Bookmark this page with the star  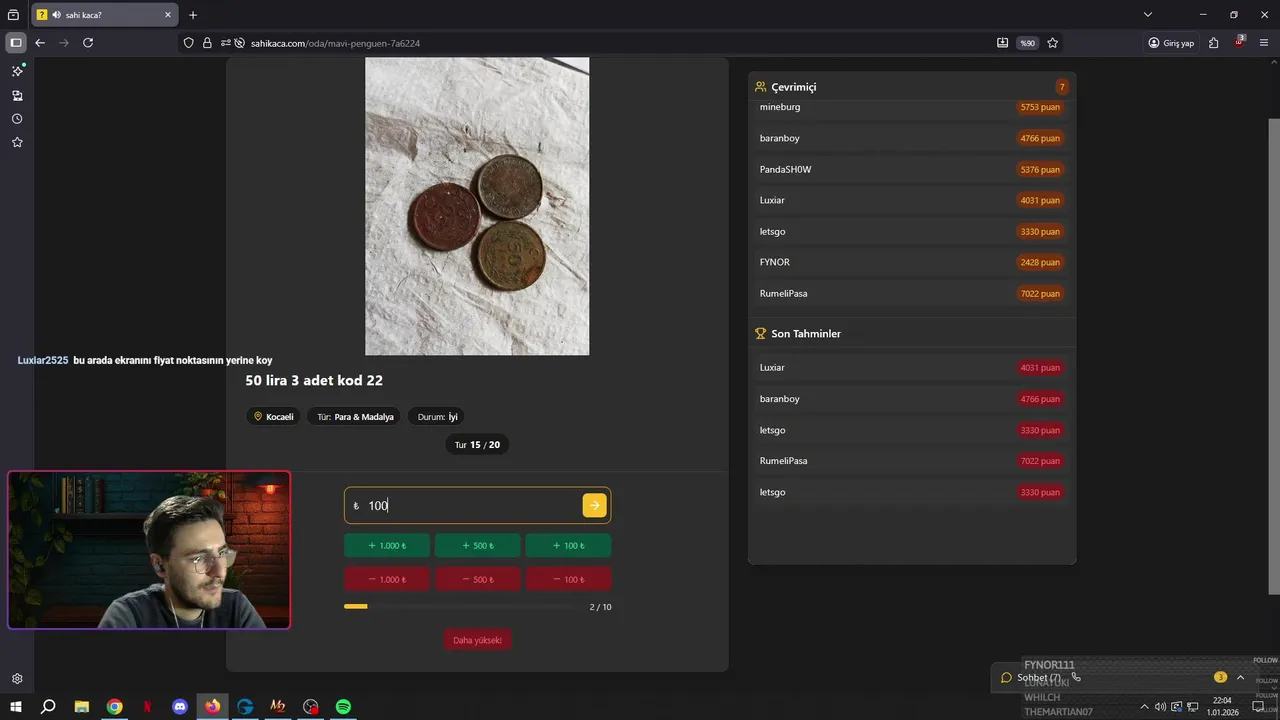tap(1053, 43)
